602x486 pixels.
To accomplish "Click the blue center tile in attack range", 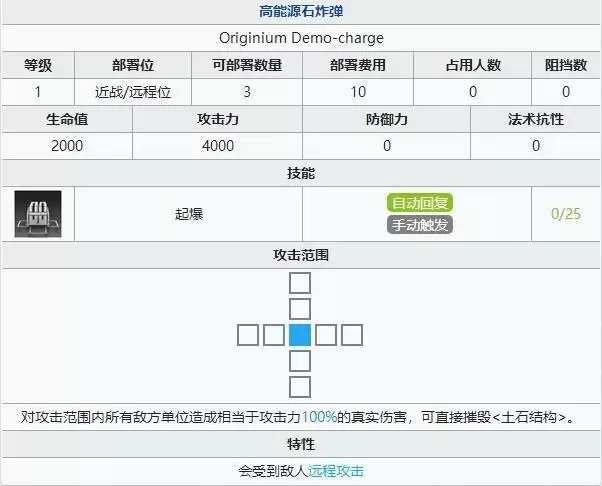I will coord(300,335).
